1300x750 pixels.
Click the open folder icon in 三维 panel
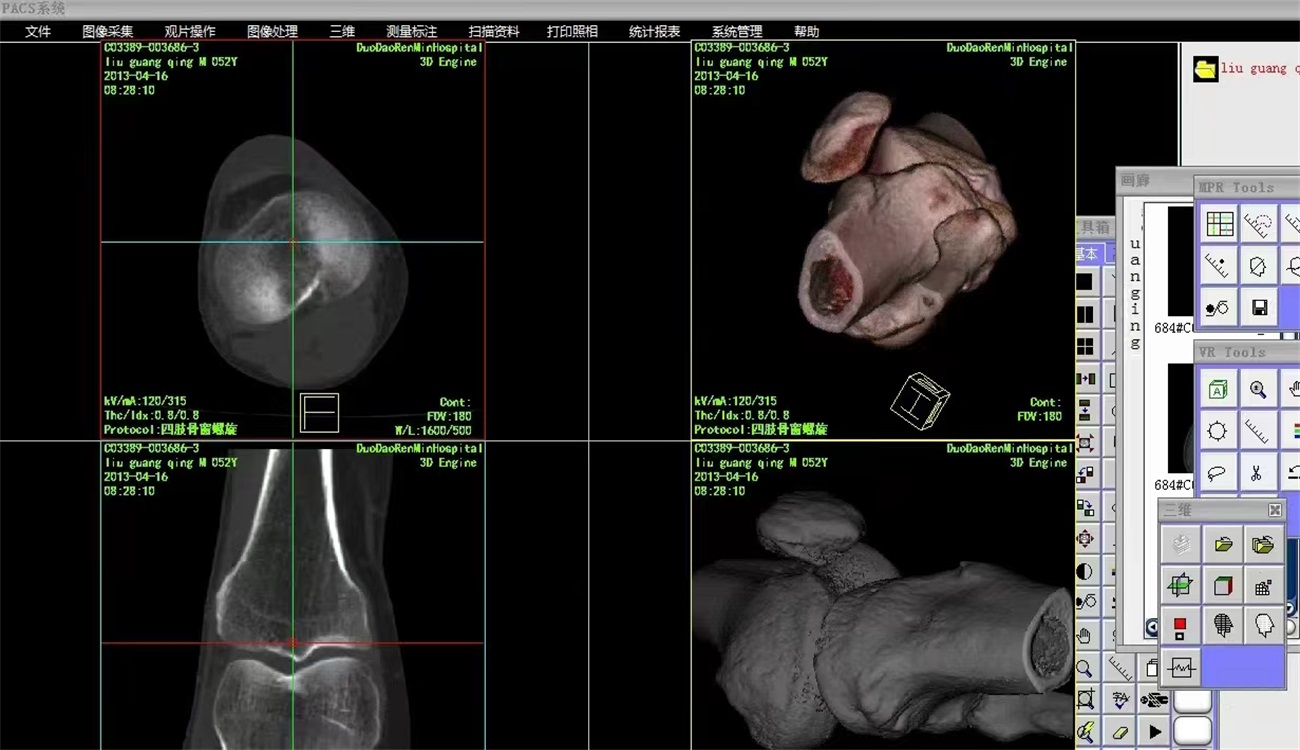click(1222, 544)
